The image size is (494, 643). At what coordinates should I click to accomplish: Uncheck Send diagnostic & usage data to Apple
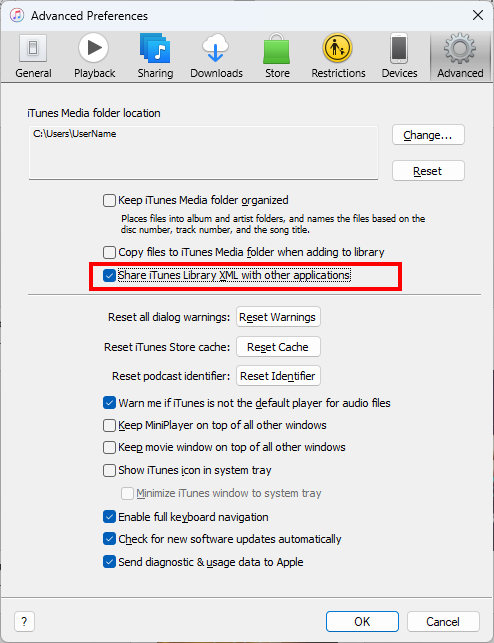coord(109,562)
